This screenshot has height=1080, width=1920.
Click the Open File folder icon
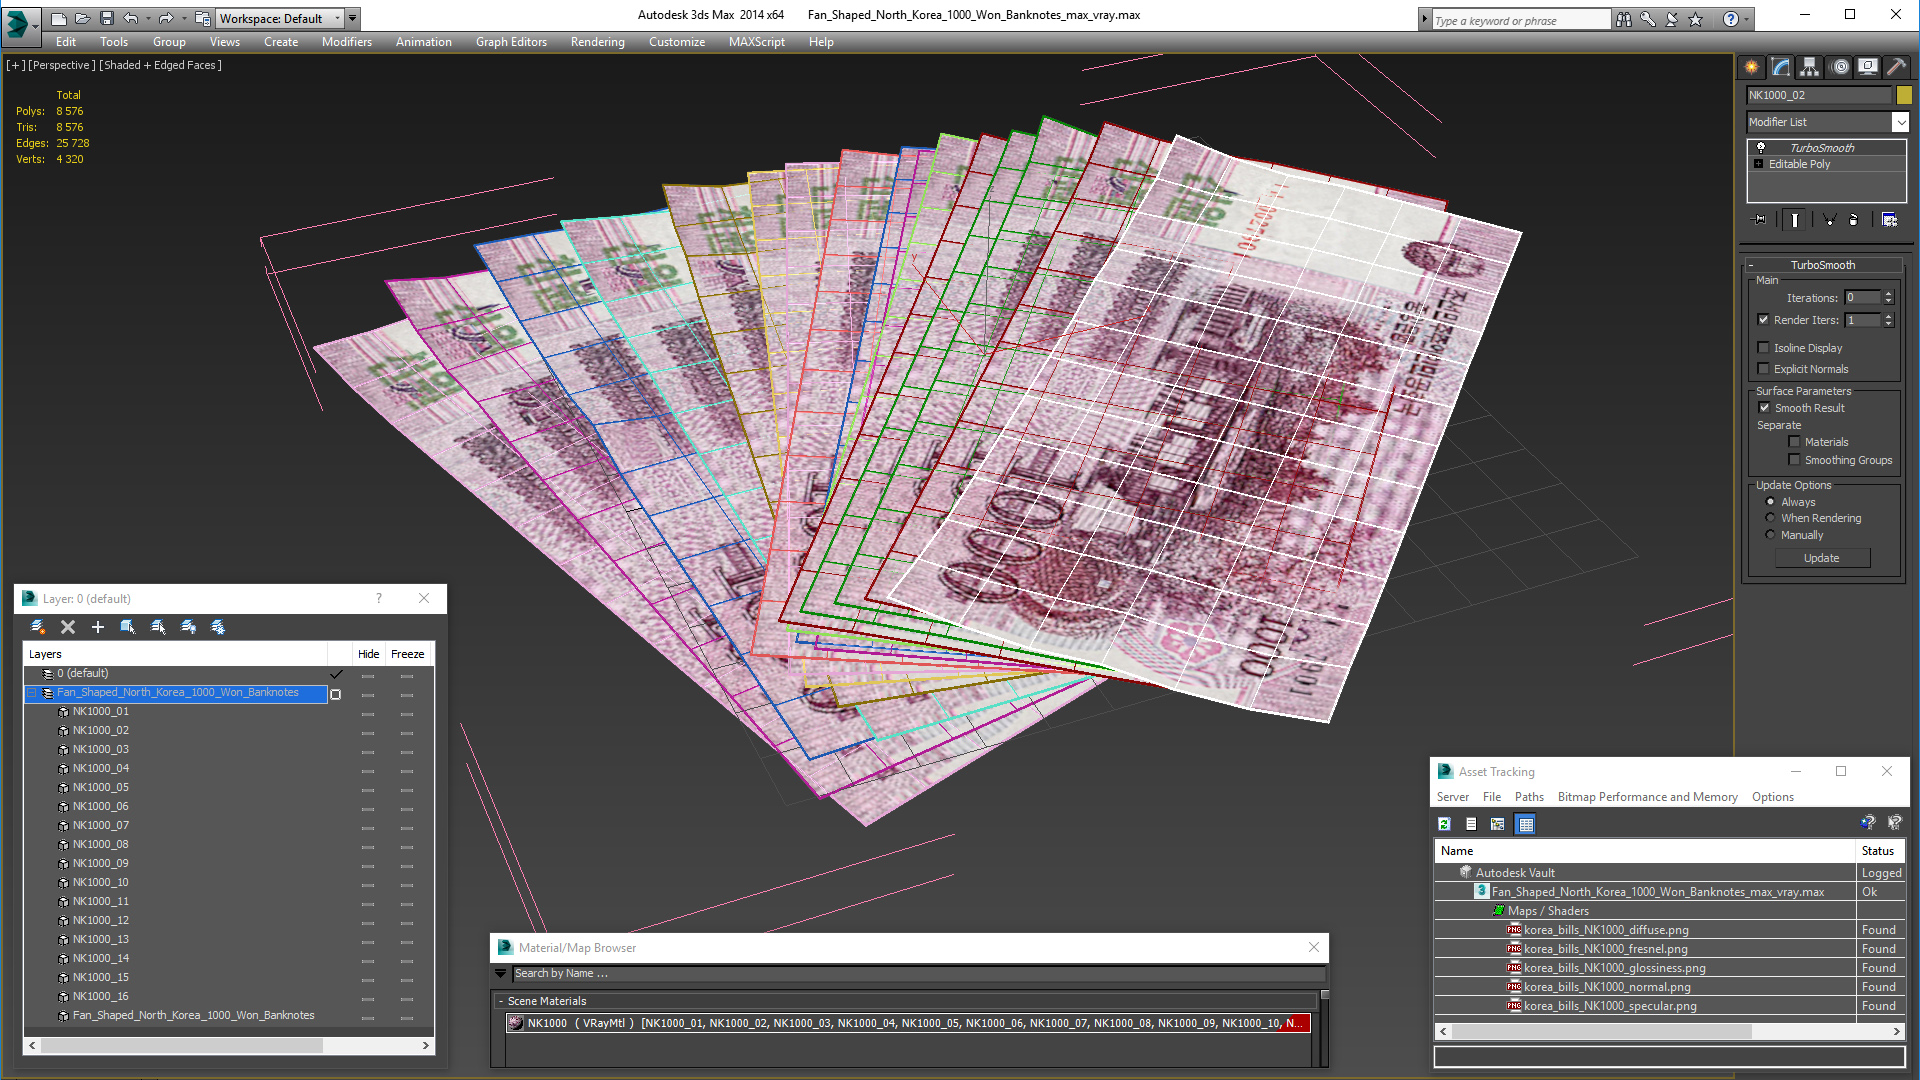click(x=83, y=18)
